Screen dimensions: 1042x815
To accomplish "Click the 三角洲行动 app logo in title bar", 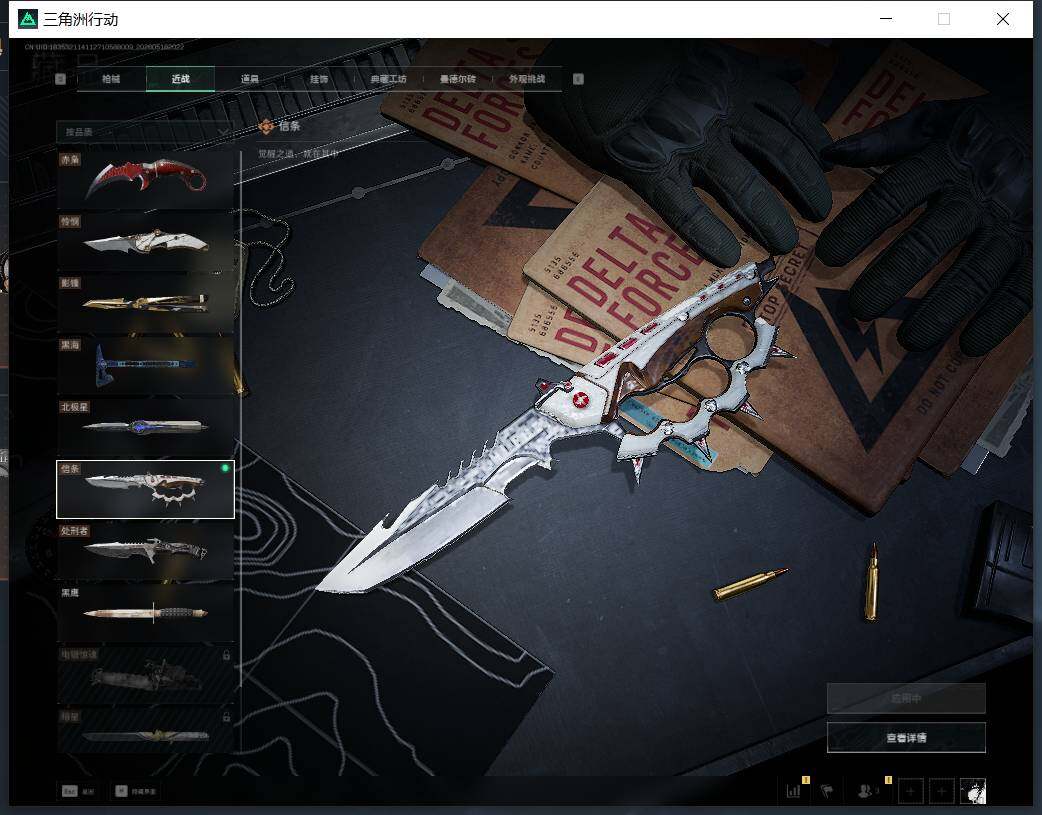I will click(28, 19).
